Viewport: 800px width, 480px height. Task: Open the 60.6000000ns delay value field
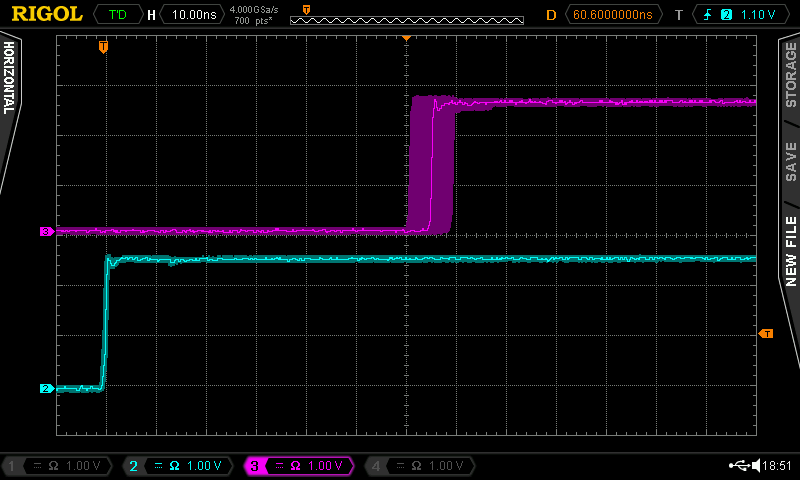click(612, 15)
